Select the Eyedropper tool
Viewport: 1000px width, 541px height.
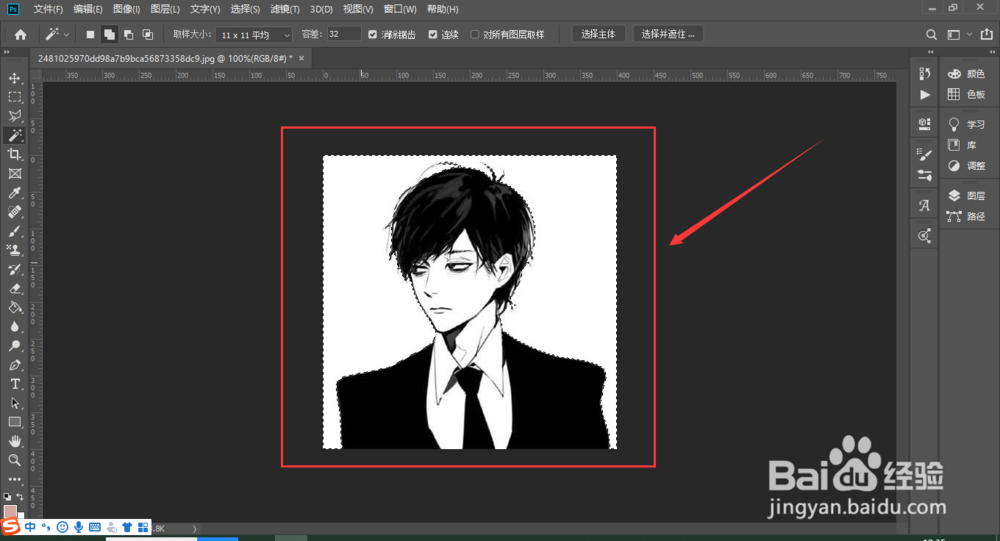tap(15, 193)
